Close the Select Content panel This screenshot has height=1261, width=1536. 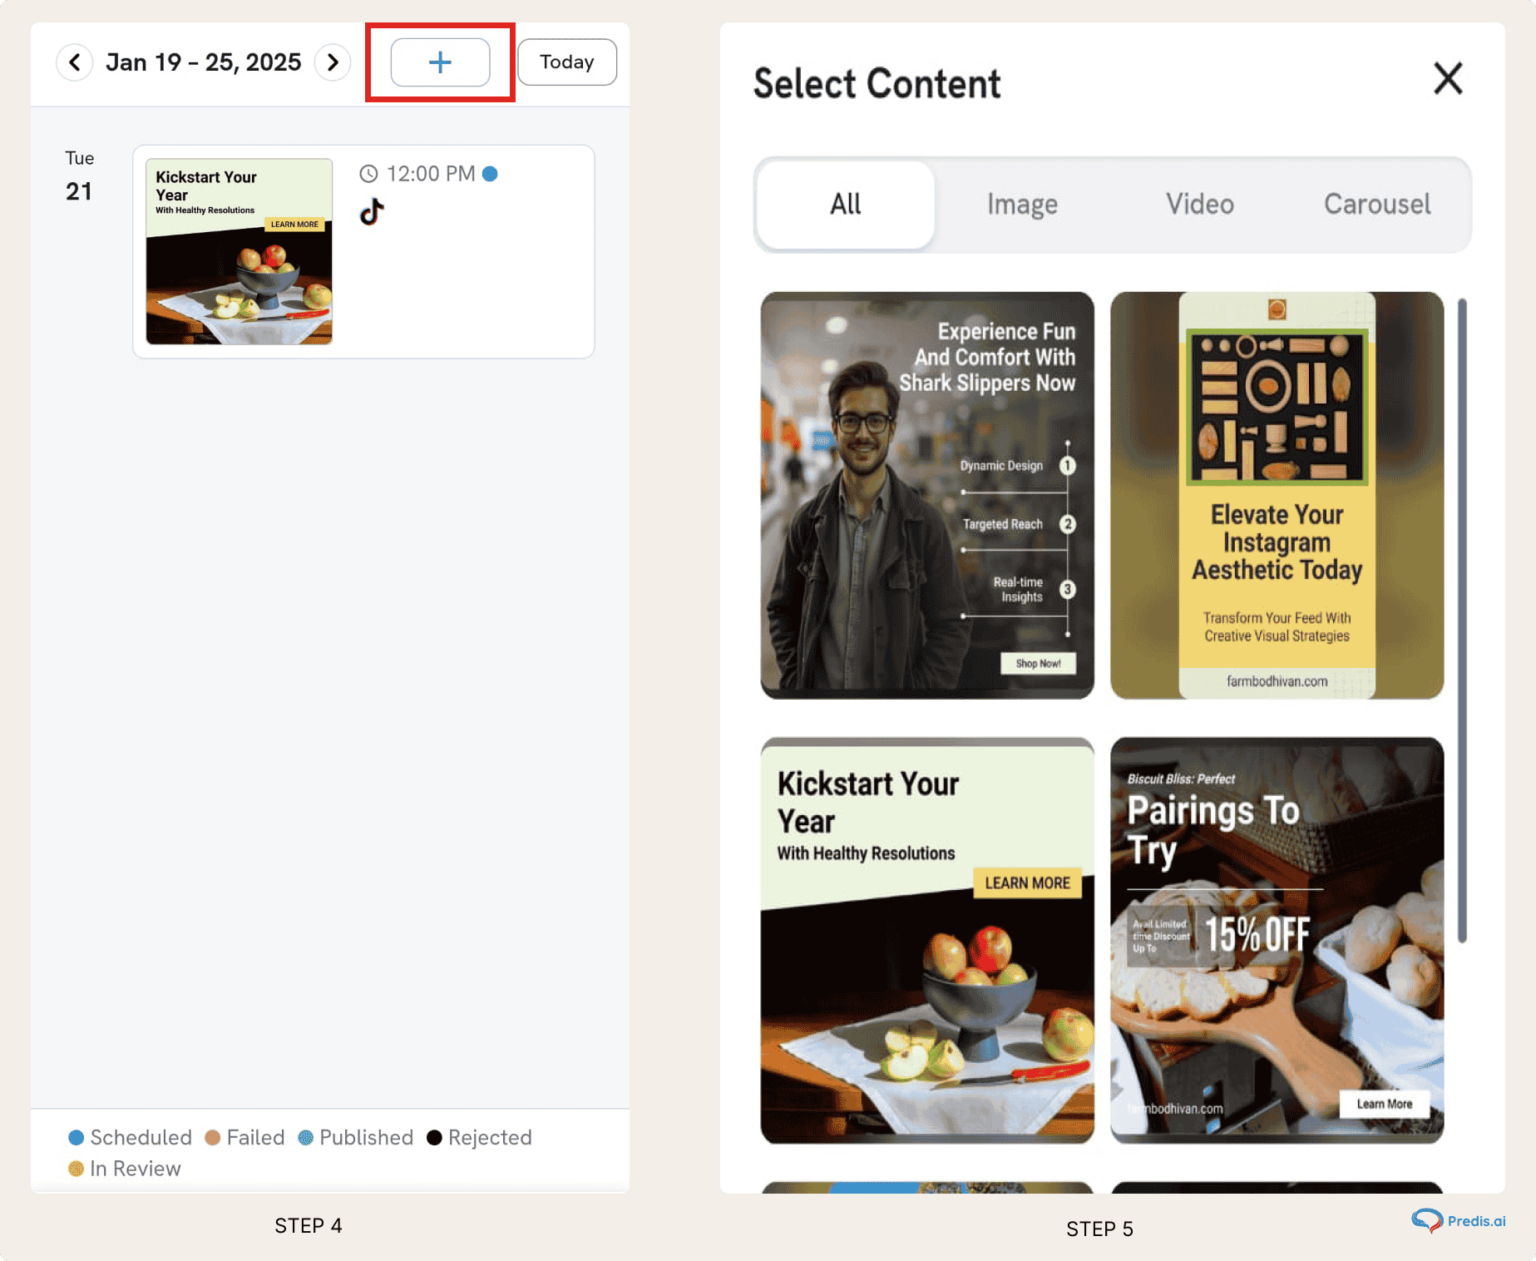coord(1448,78)
